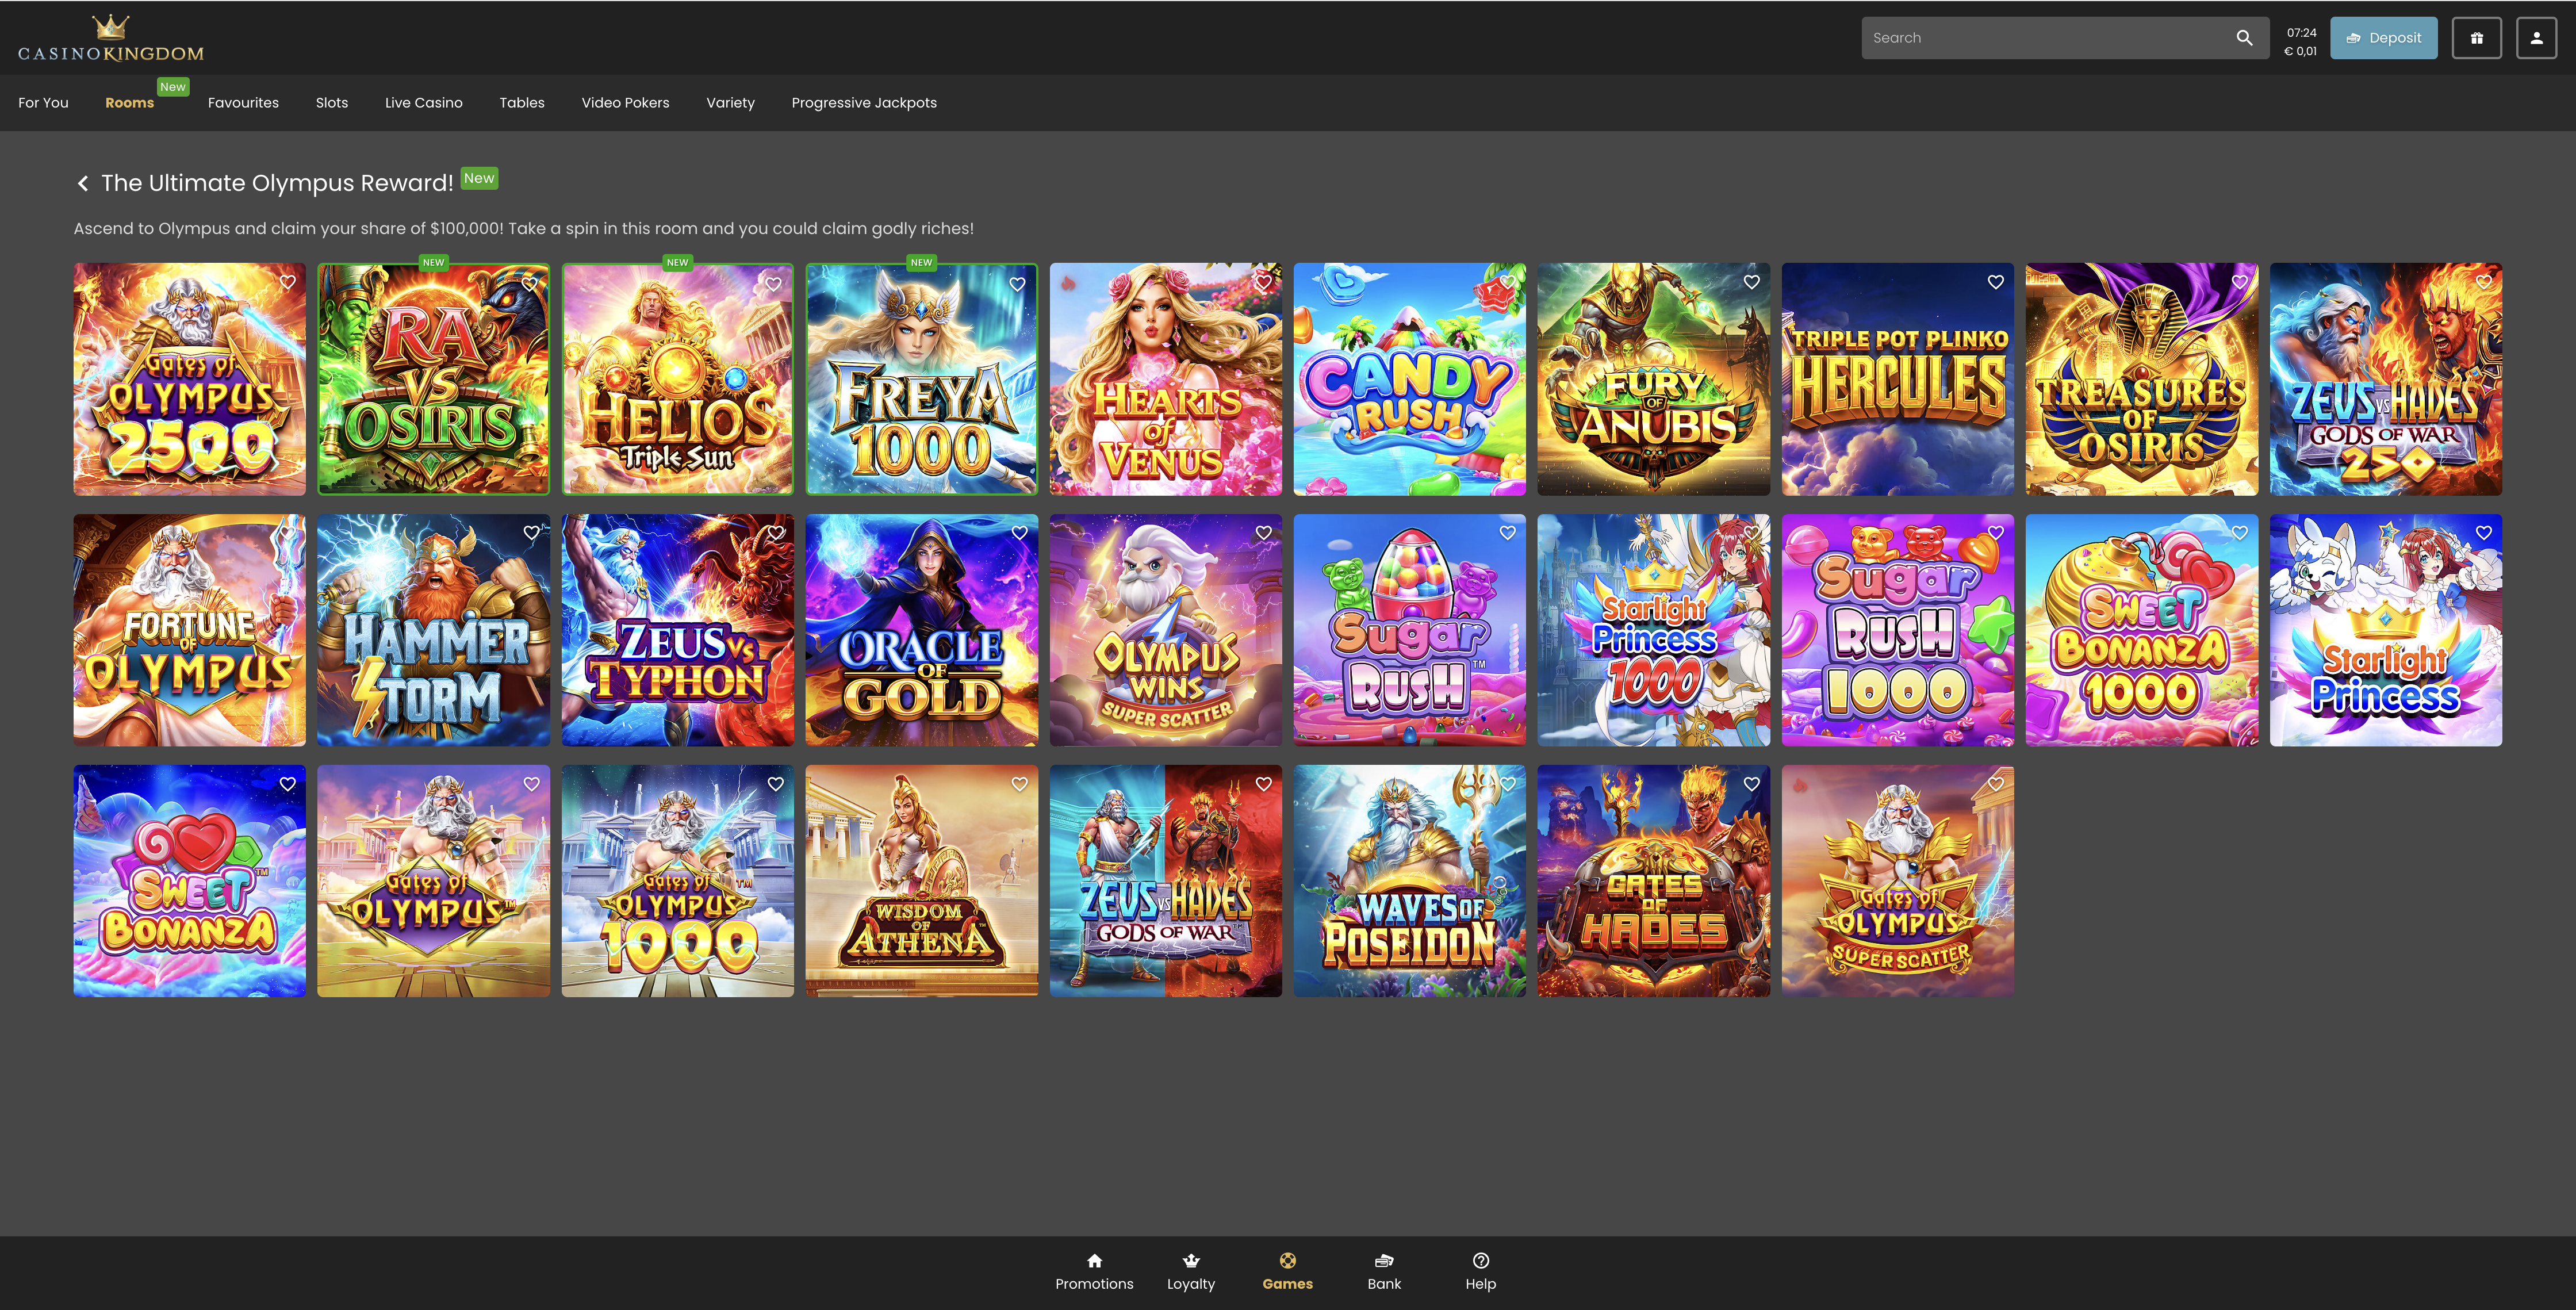This screenshot has height=1310, width=2576.
Task: Favourite Freya 1000 with heart icon
Action: [1018, 284]
